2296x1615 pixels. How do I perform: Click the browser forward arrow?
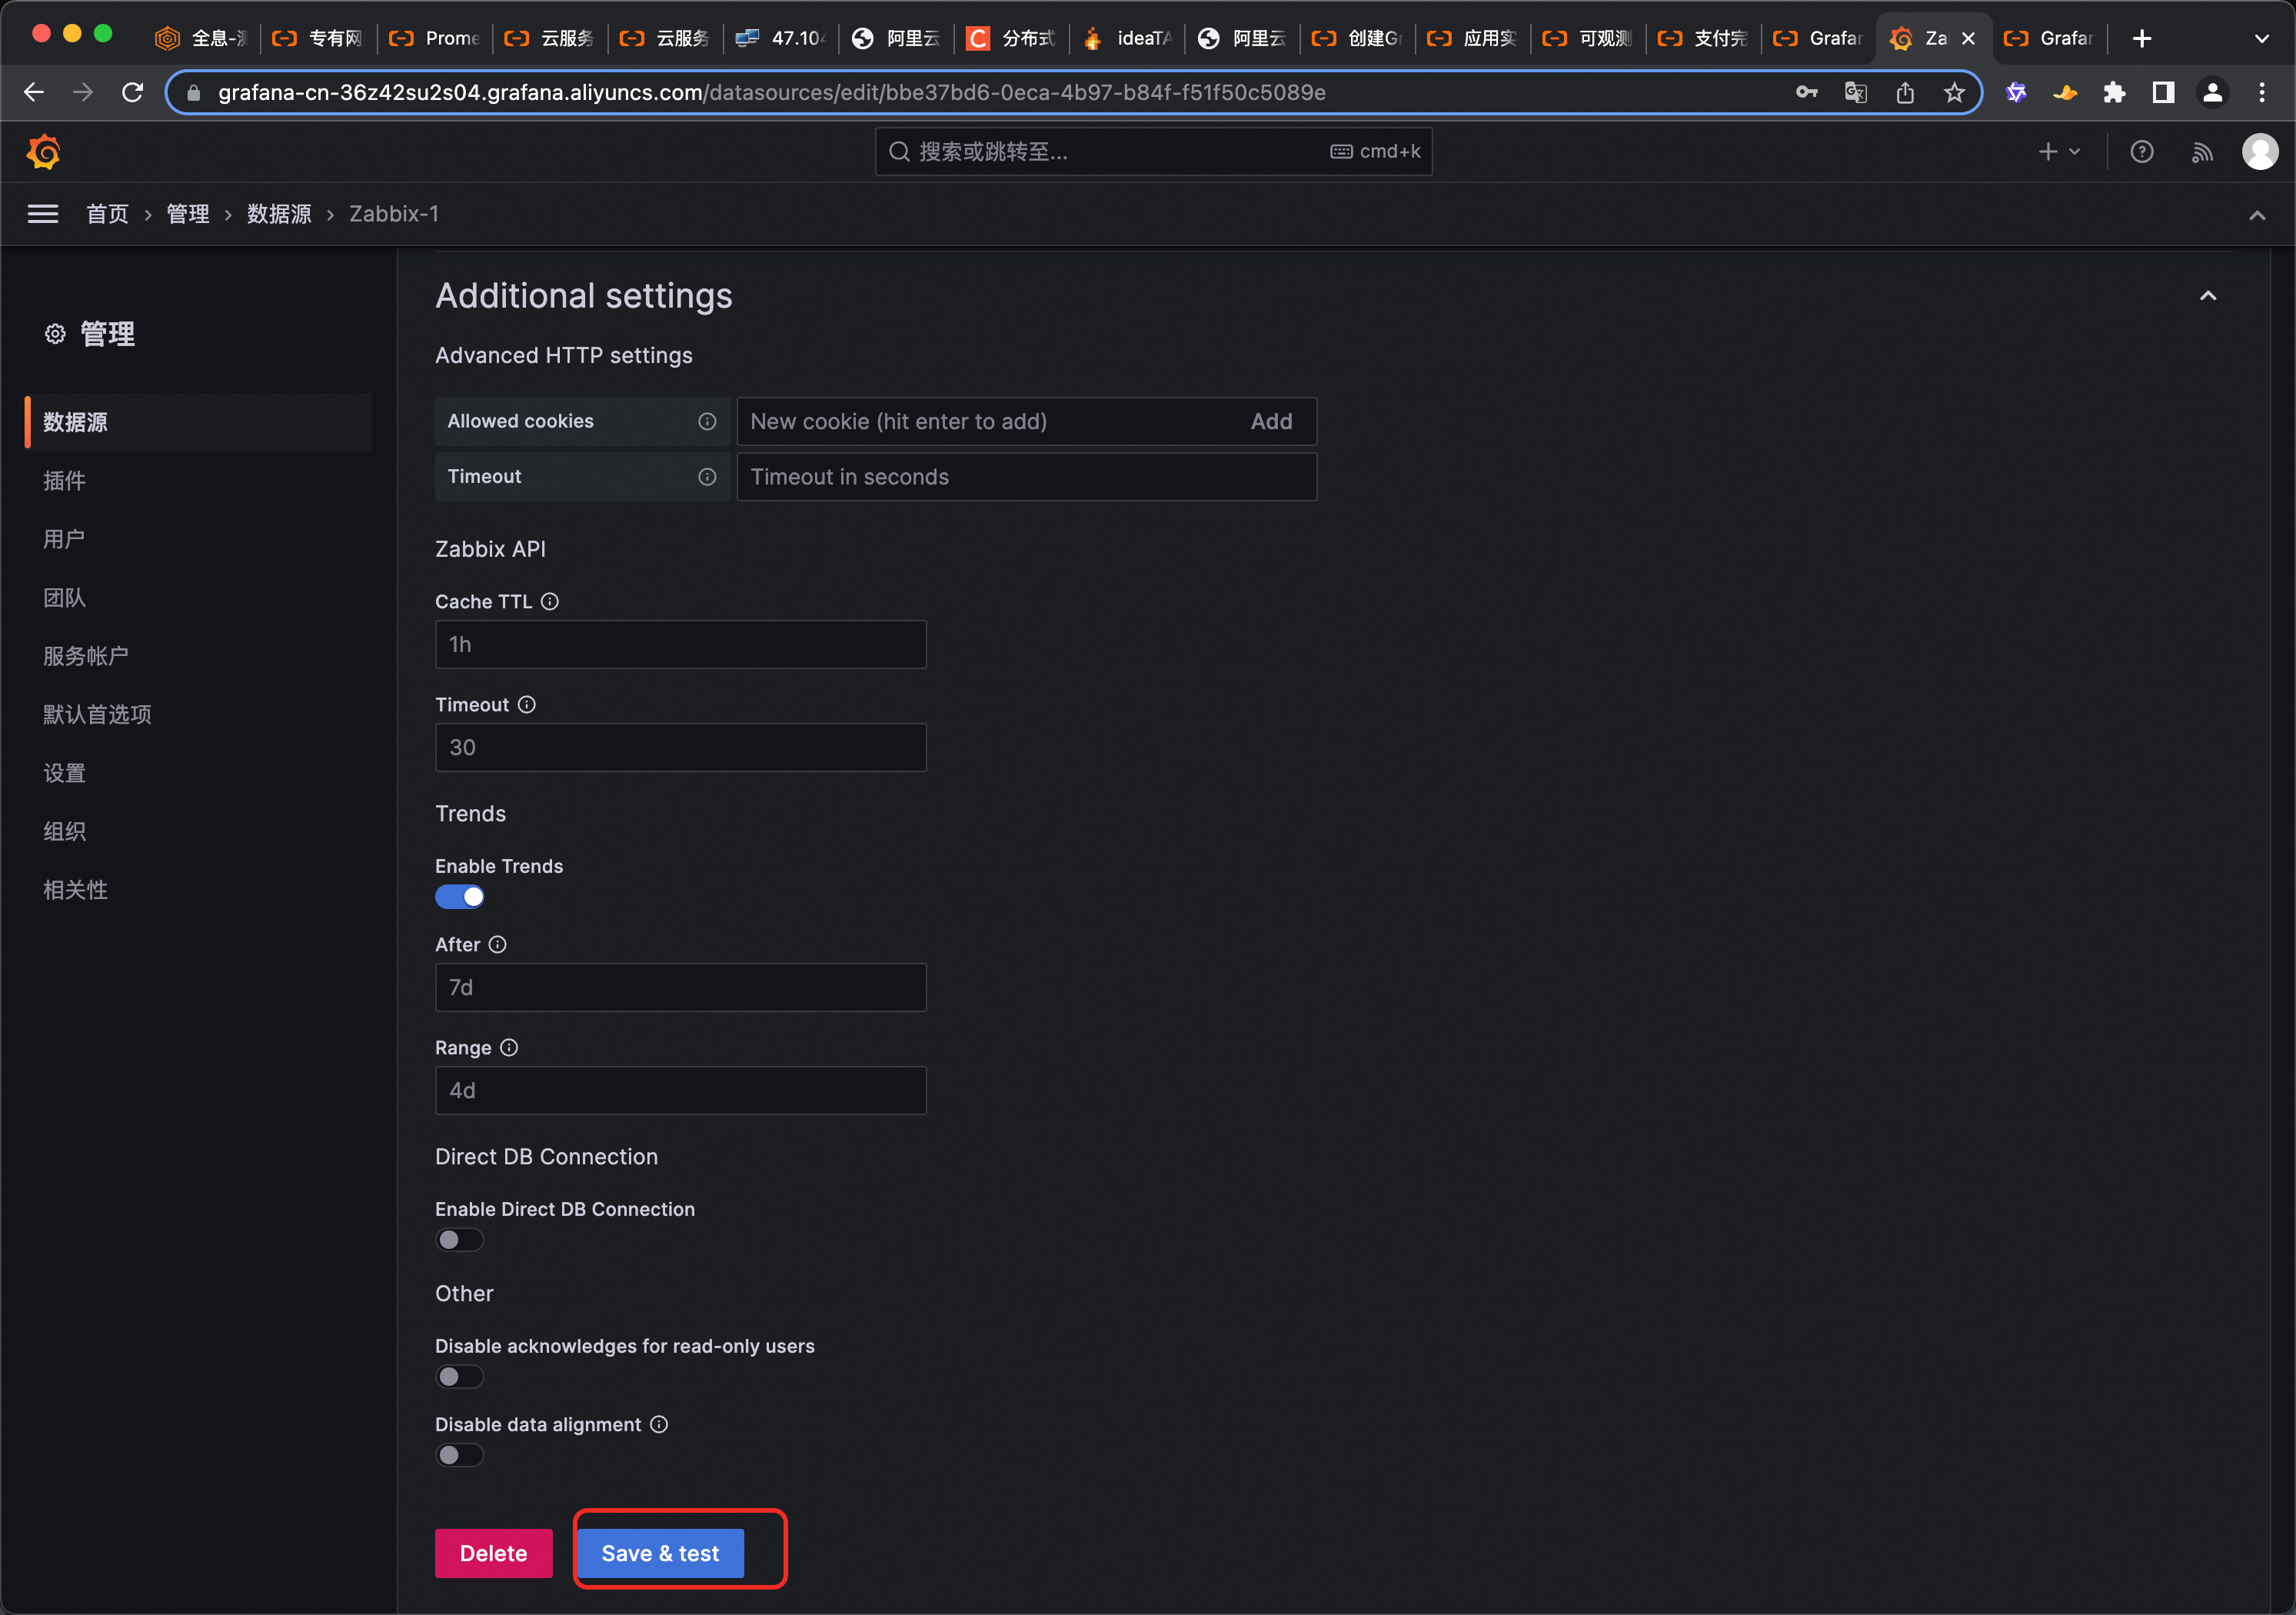point(83,93)
